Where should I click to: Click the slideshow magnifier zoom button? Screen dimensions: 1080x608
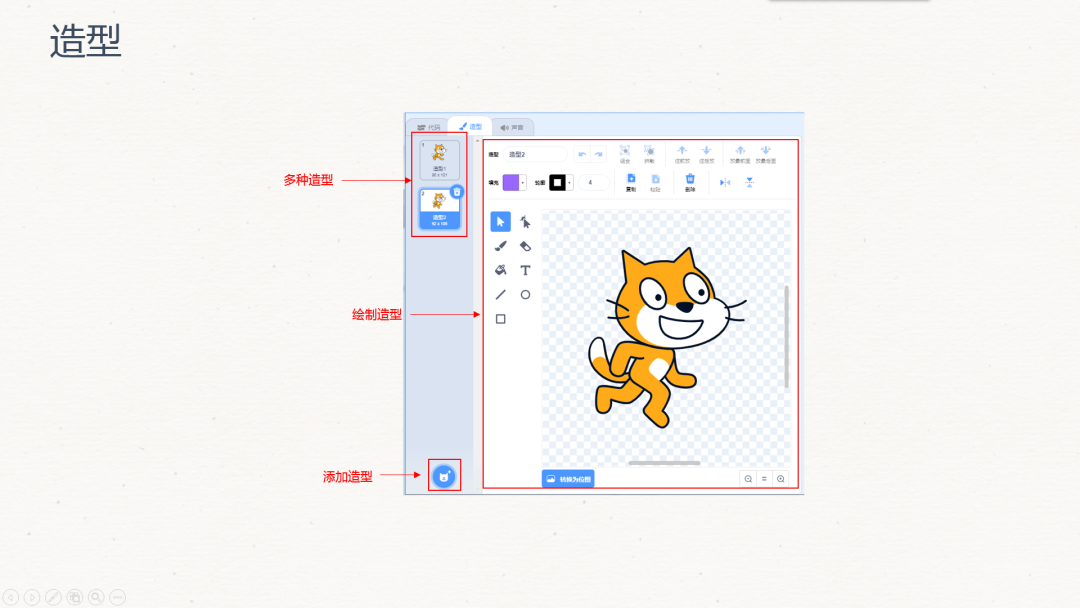tap(96, 597)
